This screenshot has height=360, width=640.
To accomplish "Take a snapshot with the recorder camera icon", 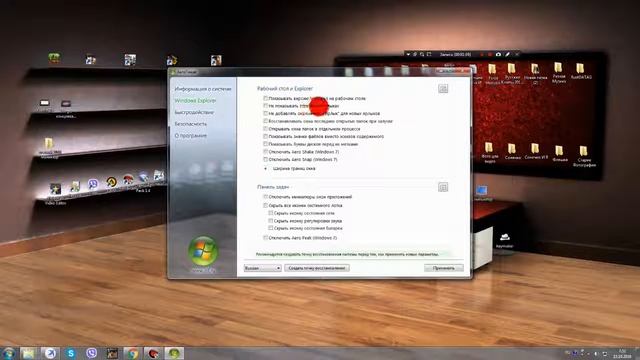I will 498,54.
